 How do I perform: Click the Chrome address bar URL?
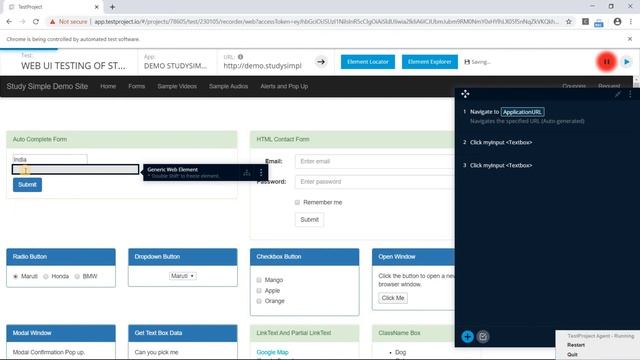327,22
